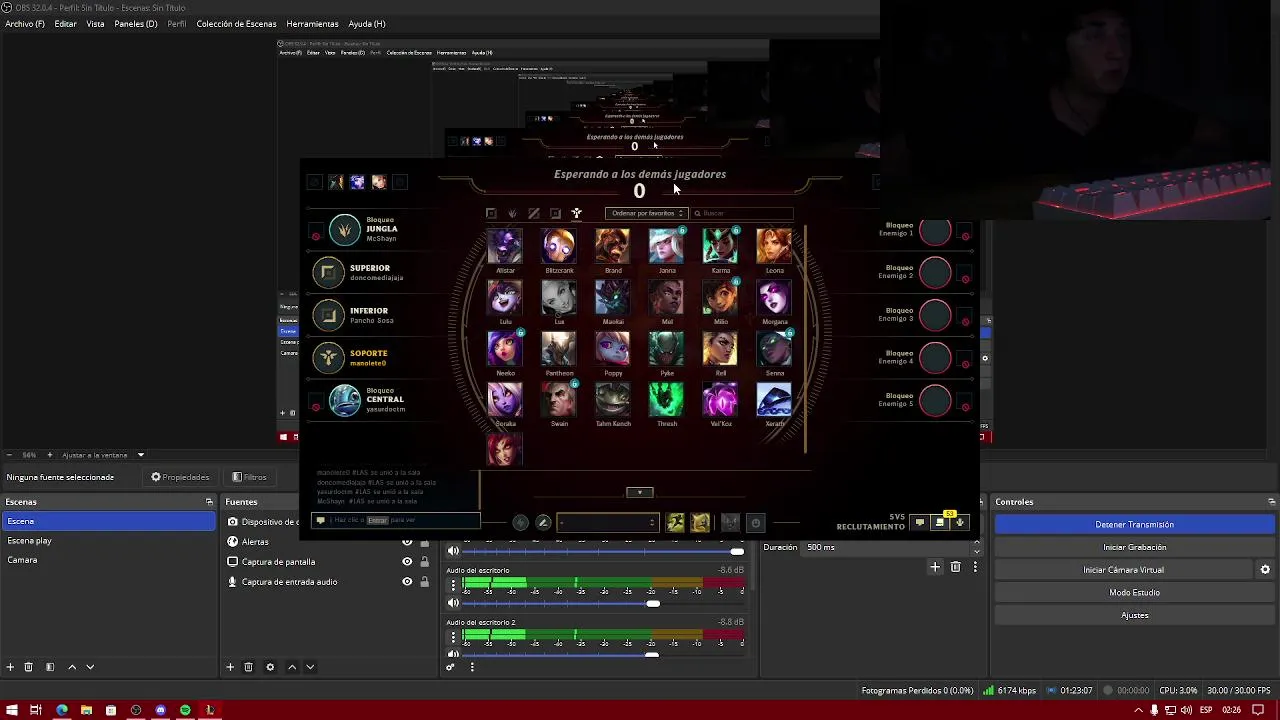This screenshot has width=1280, height=720.
Task: Click Detener Transmisión button
Action: point(1134,524)
